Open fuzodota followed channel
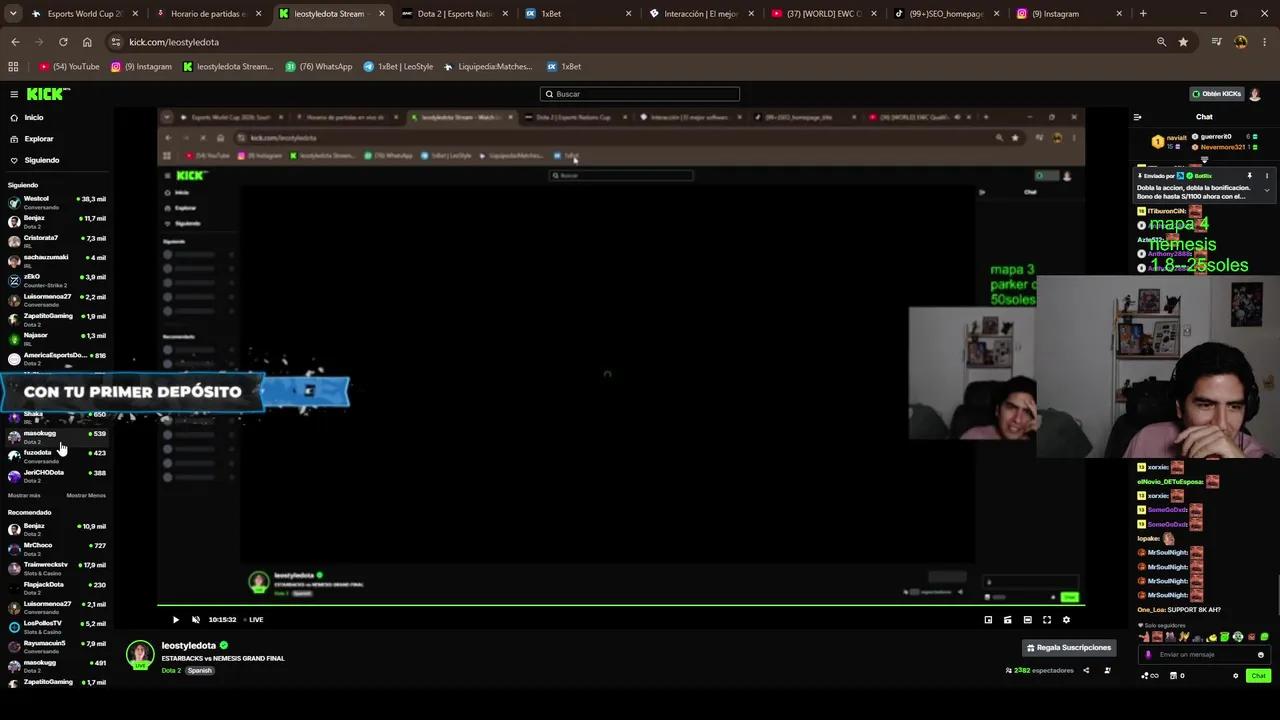The height and width of the screenshot is (720, 1280). click(x=56, y=456)
